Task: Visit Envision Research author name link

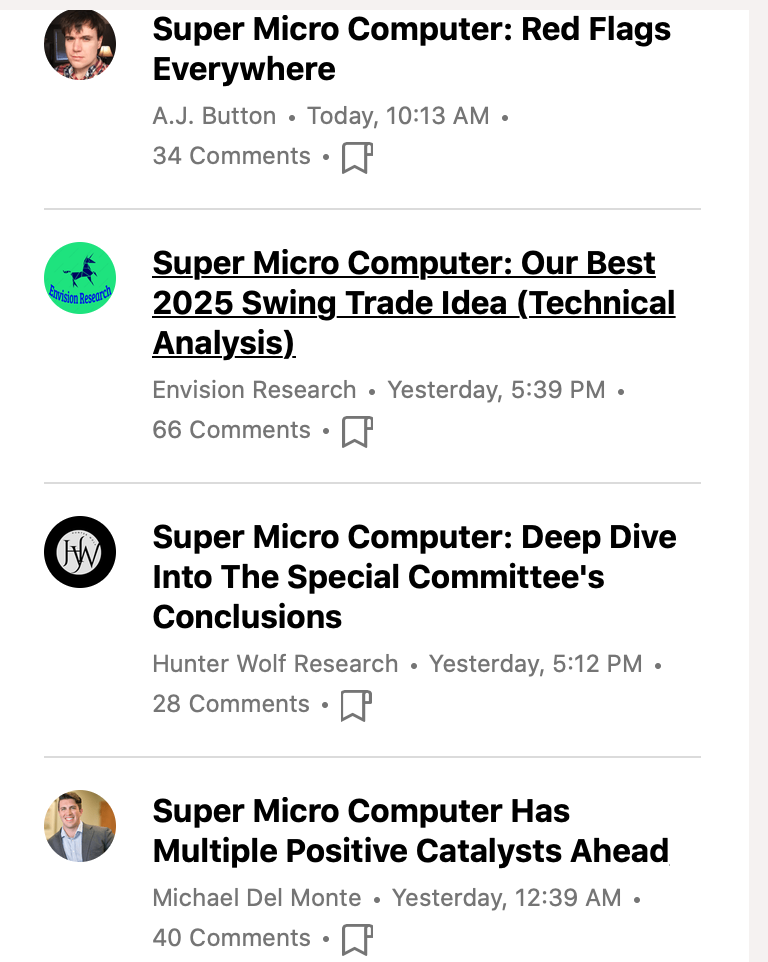Action: point(254,390)
